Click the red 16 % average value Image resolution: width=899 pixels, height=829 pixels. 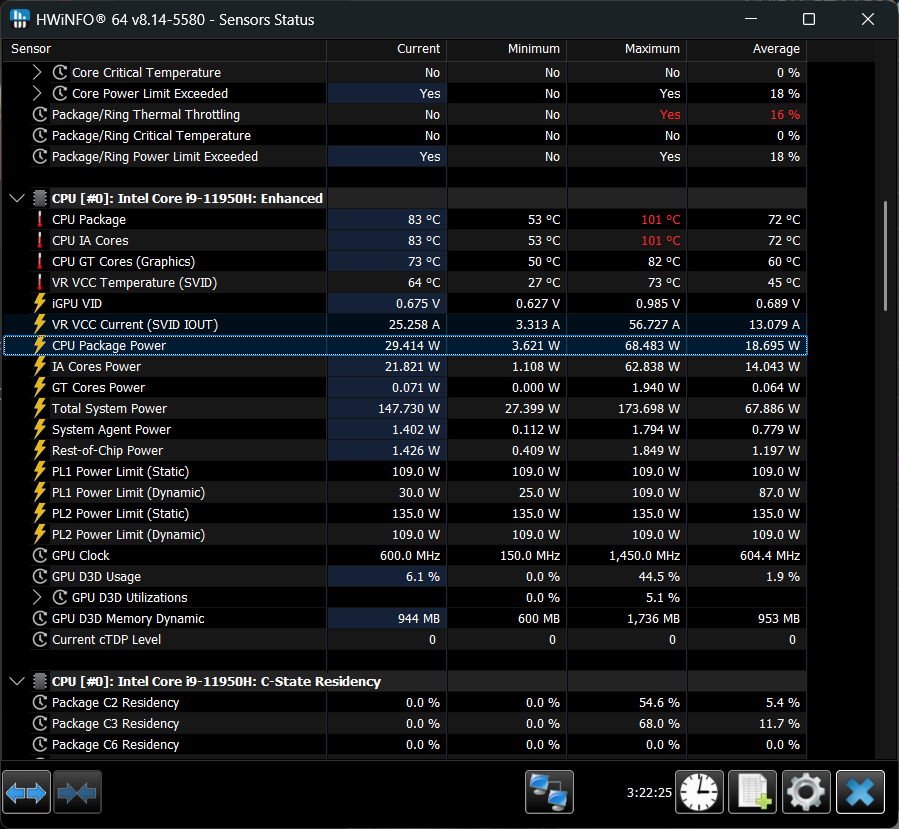click(x=785, y=115)
